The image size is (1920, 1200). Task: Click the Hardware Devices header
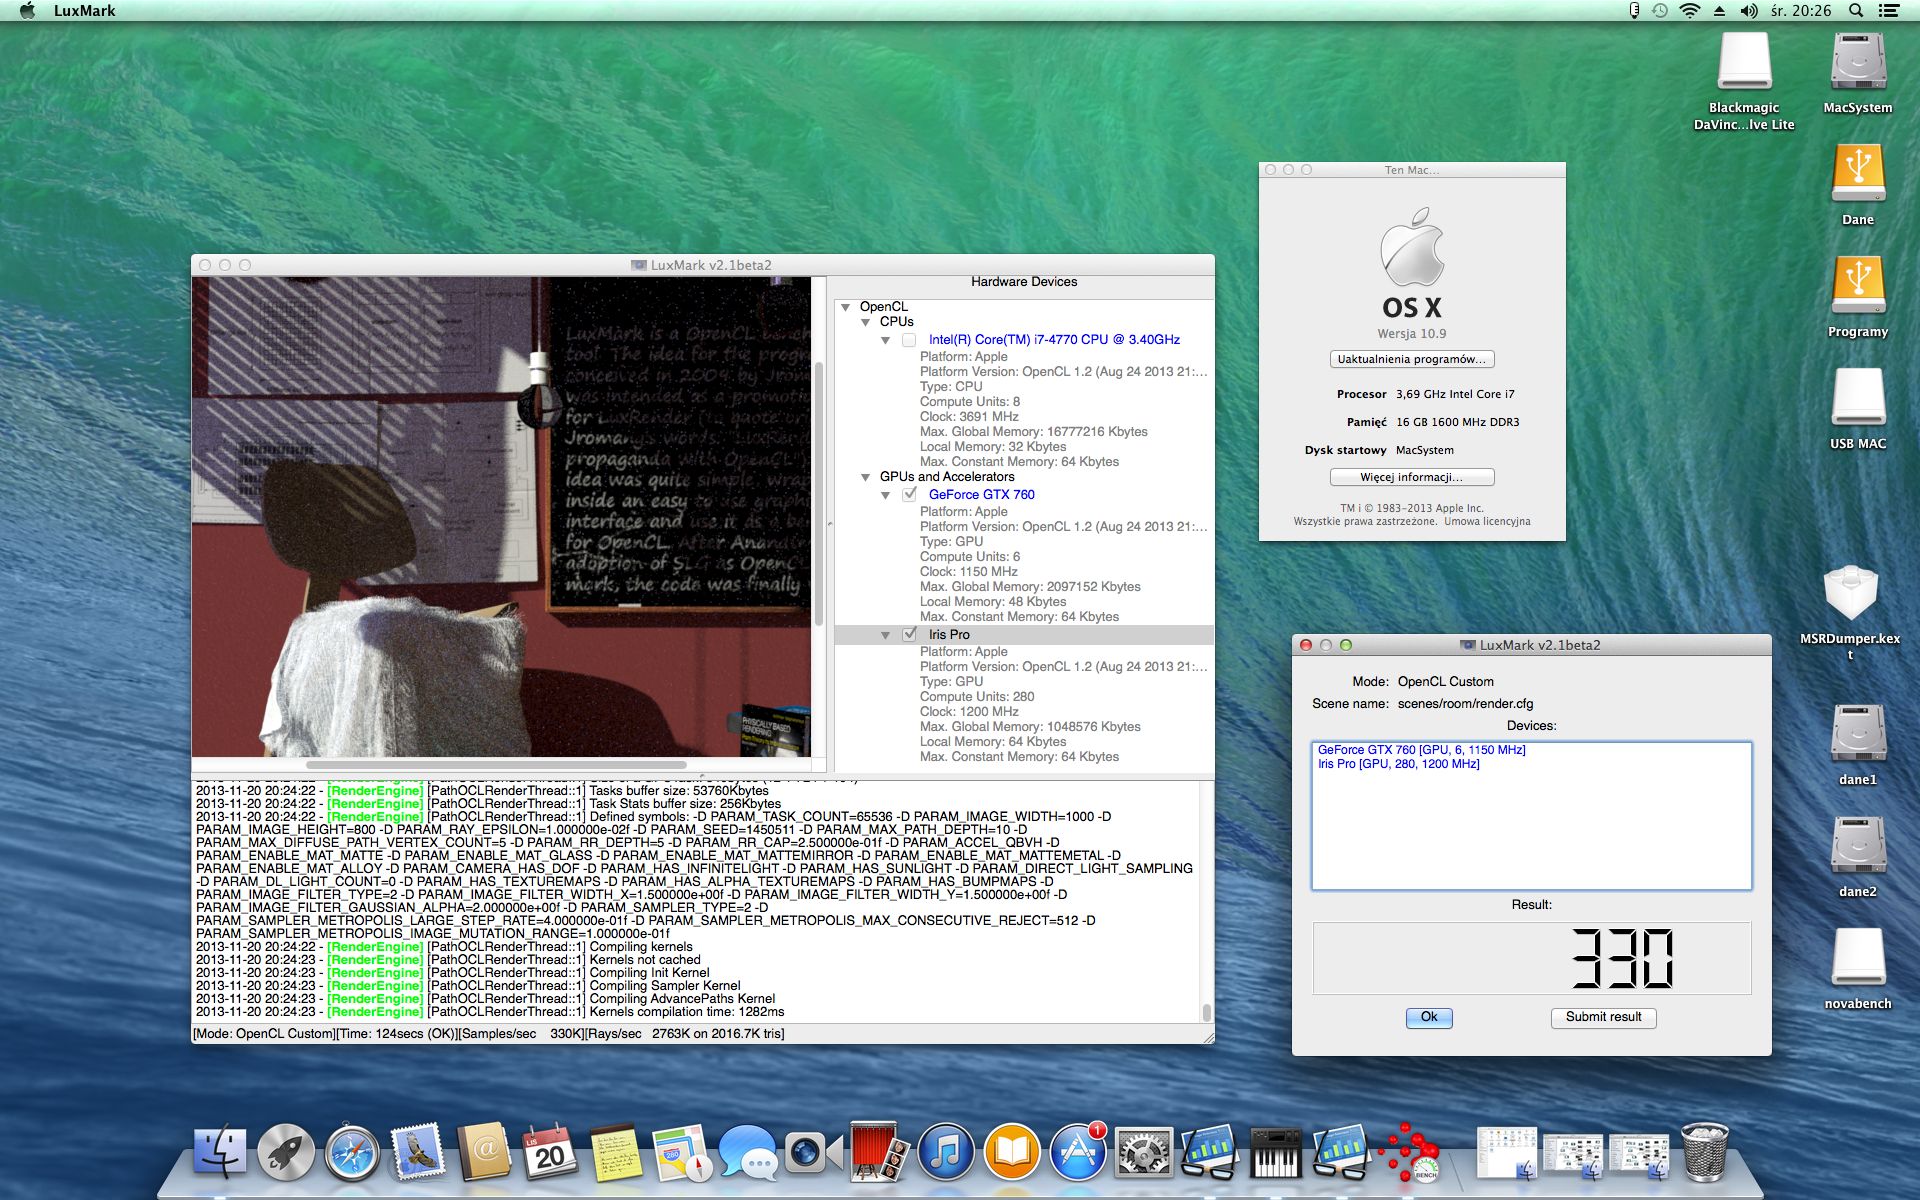[x=1024, y=282]
